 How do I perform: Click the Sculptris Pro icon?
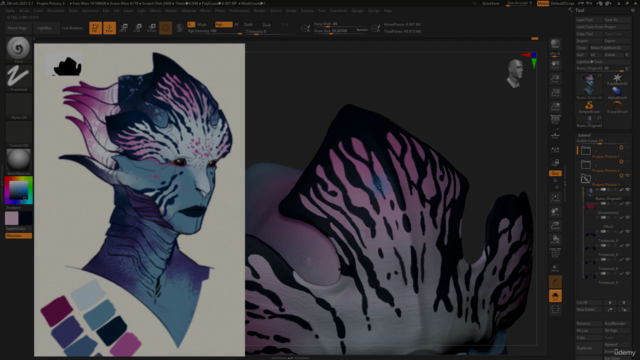[x=179, y=28]
